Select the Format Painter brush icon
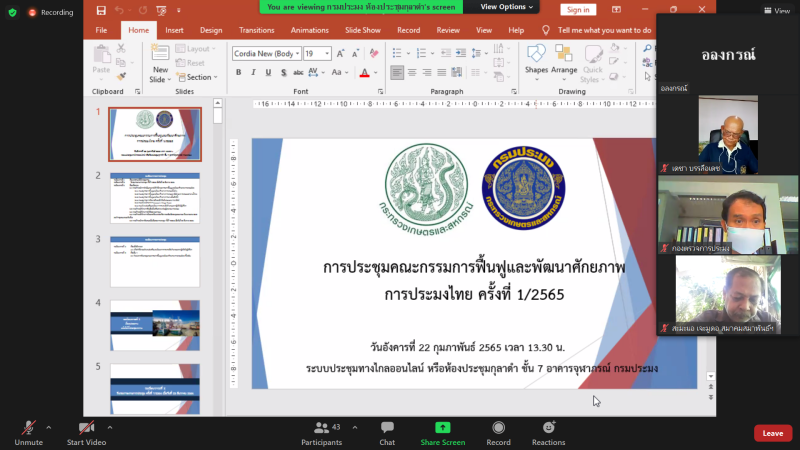Image resolution: width=800 pixels, height=450 pixels. tap(121, 77)
